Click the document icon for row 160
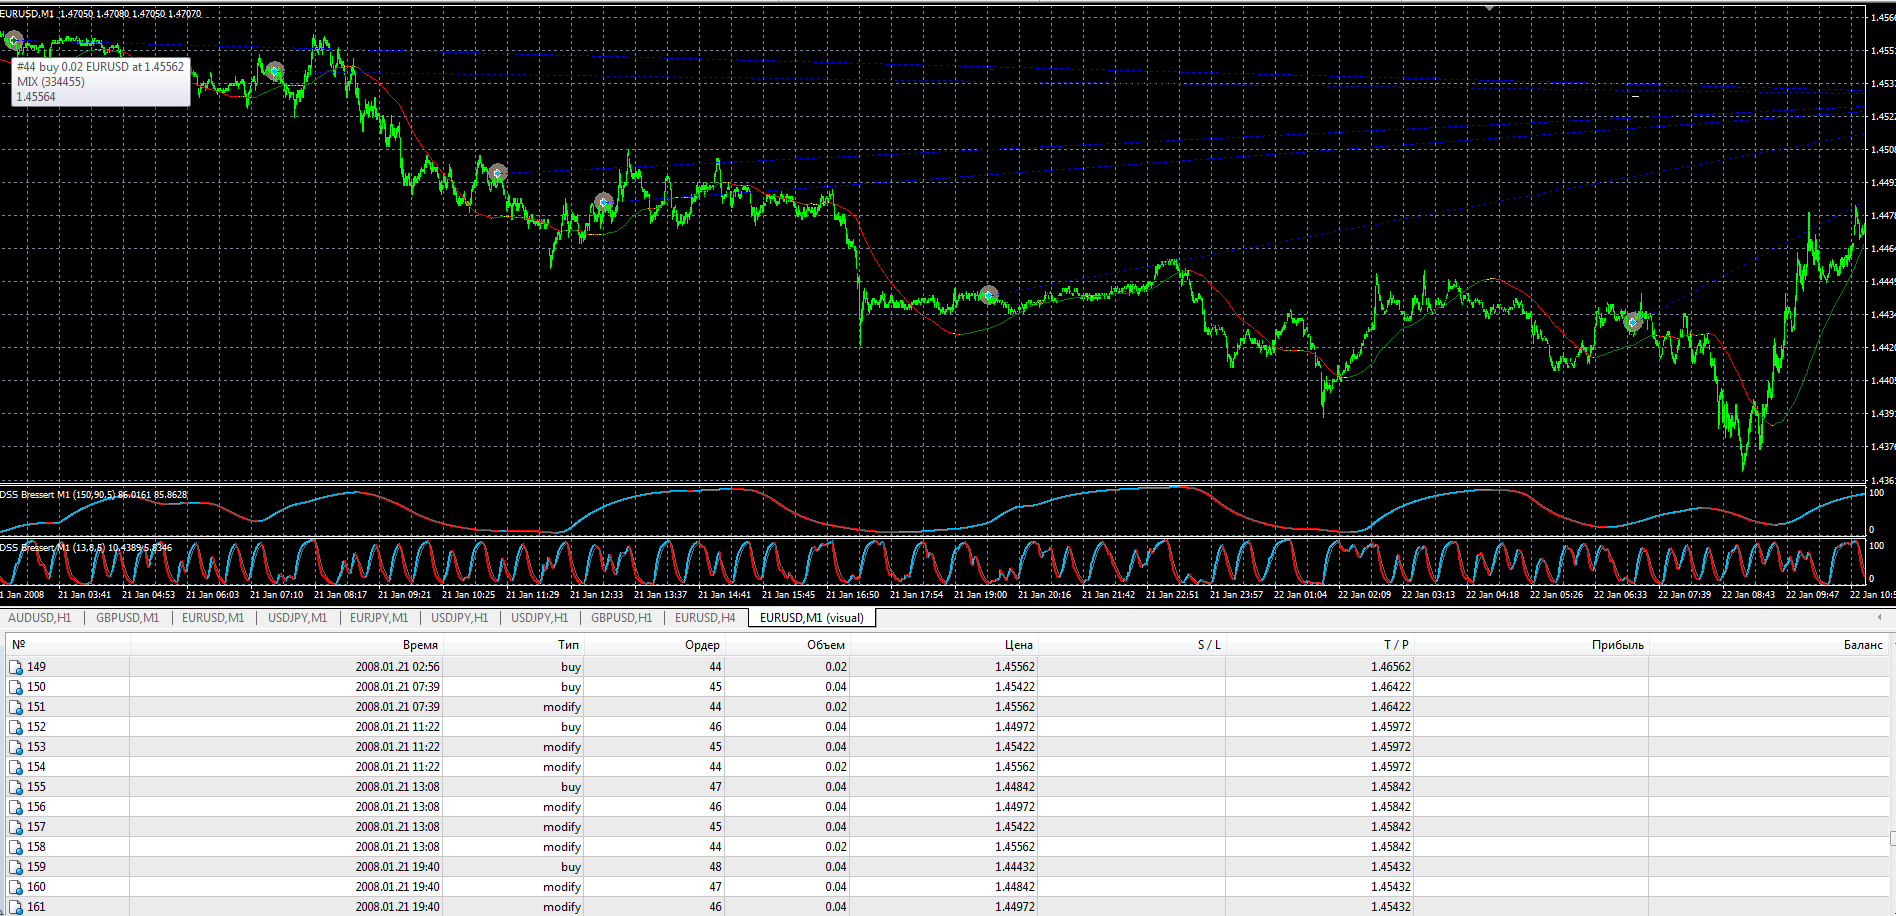This screenshot has height=916, width=1896. pyautogui.click(x=16, y=887)
